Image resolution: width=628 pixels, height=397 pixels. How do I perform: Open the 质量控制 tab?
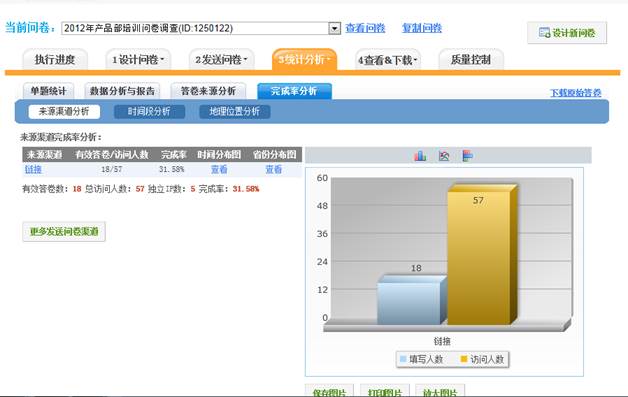pyautogui.click(x=471, y=60)
